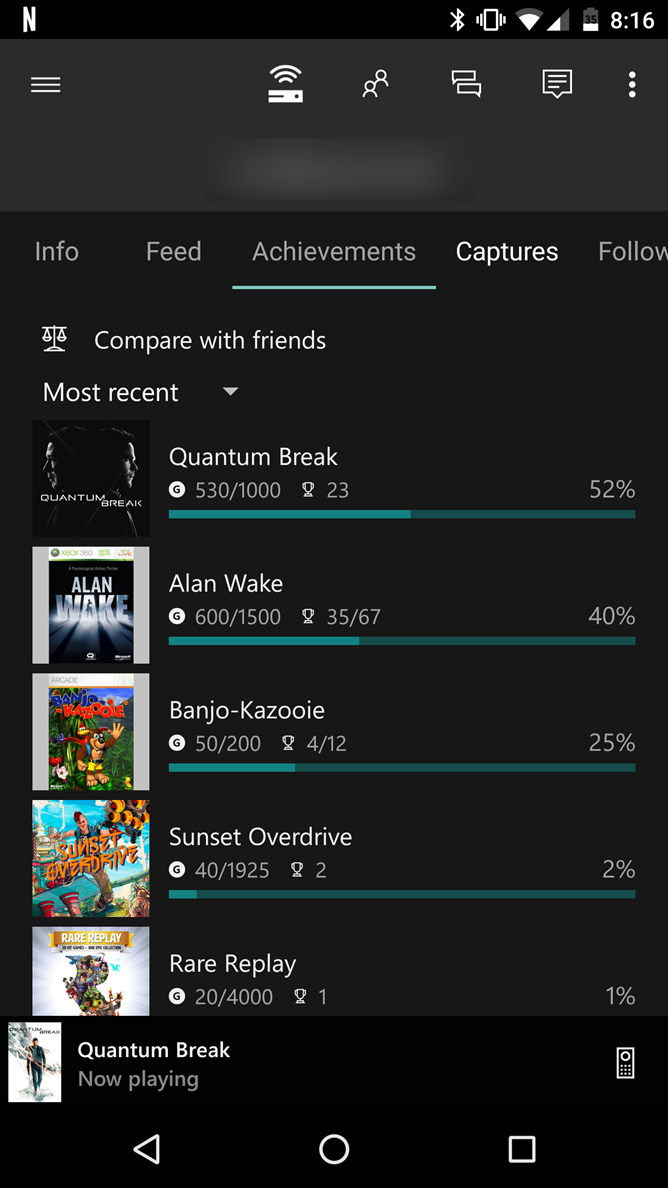Expand the Most recent sort dropdown
Screen dimensions: 668x1188
pyautogui.click(x=110, y=392)
